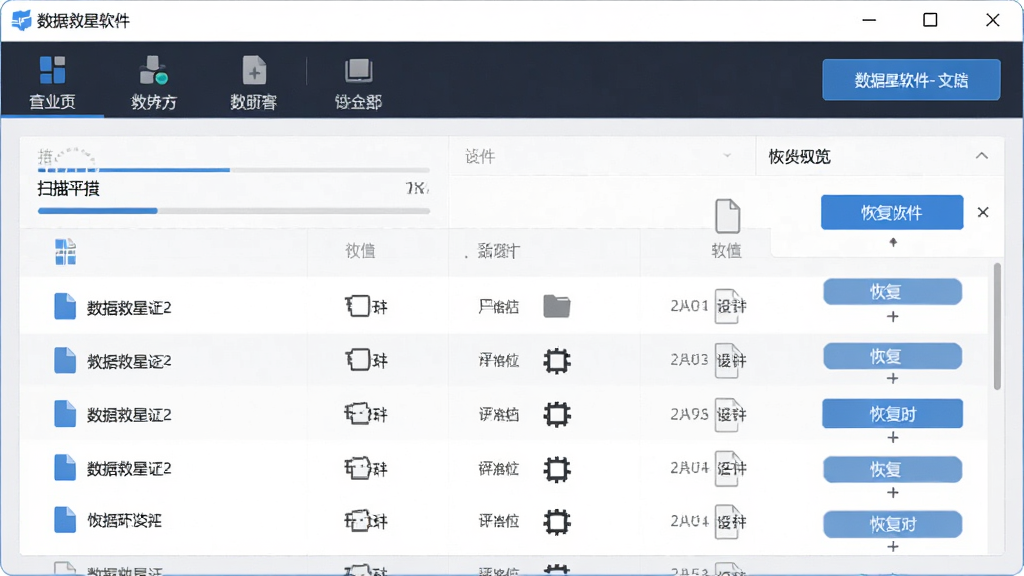Image resolution: width=1024 pixels, height=576 pixels.
Task: Open the 数昕睿 tab with the plus-document icon
Action: 253,82
